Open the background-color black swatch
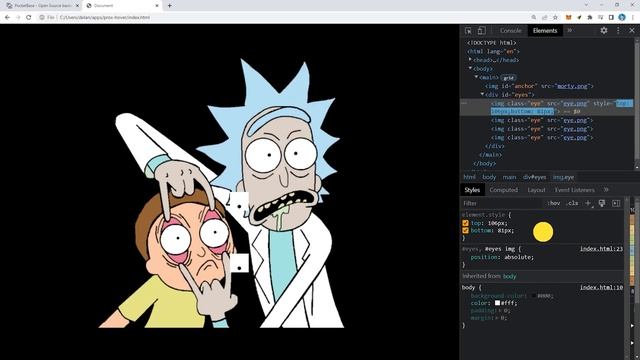Image resolution: width=640 pixels, height=360 pixels. (x=533, y=296)
